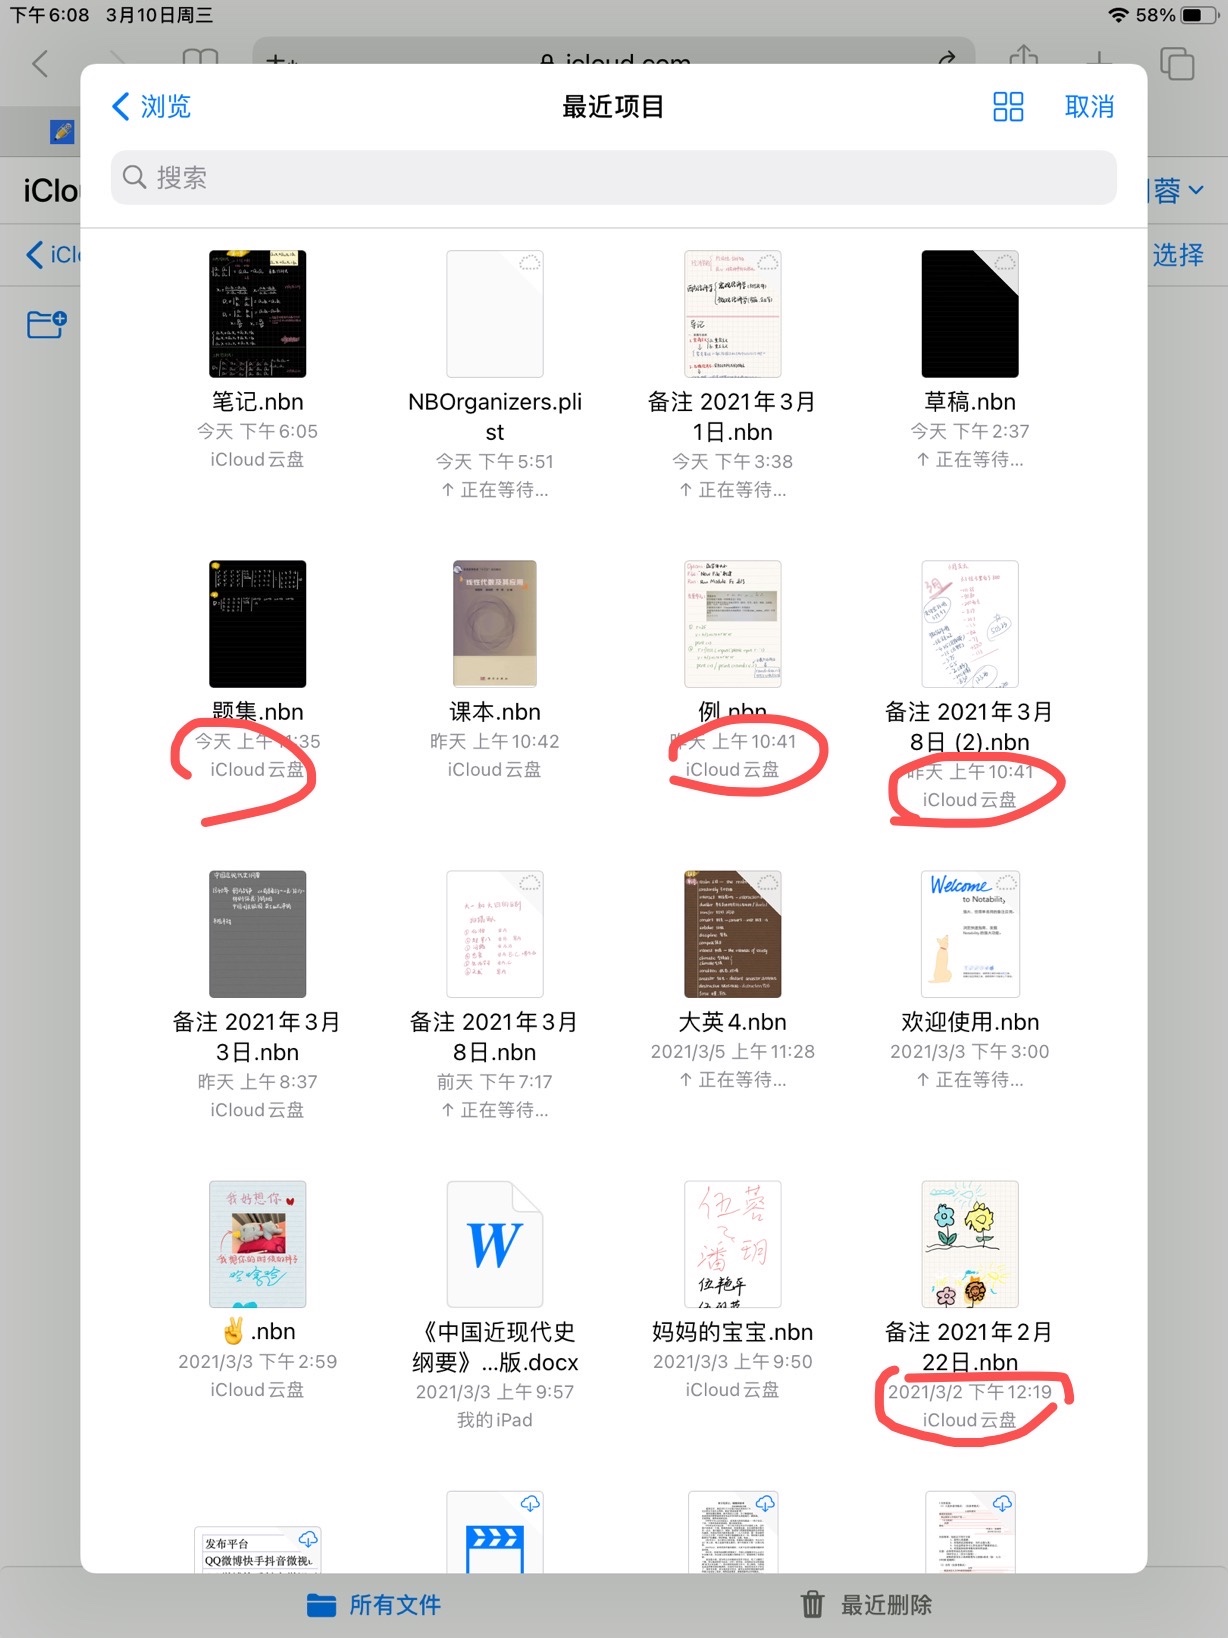Switch view with the grid layout icon

click(1008, 107)
